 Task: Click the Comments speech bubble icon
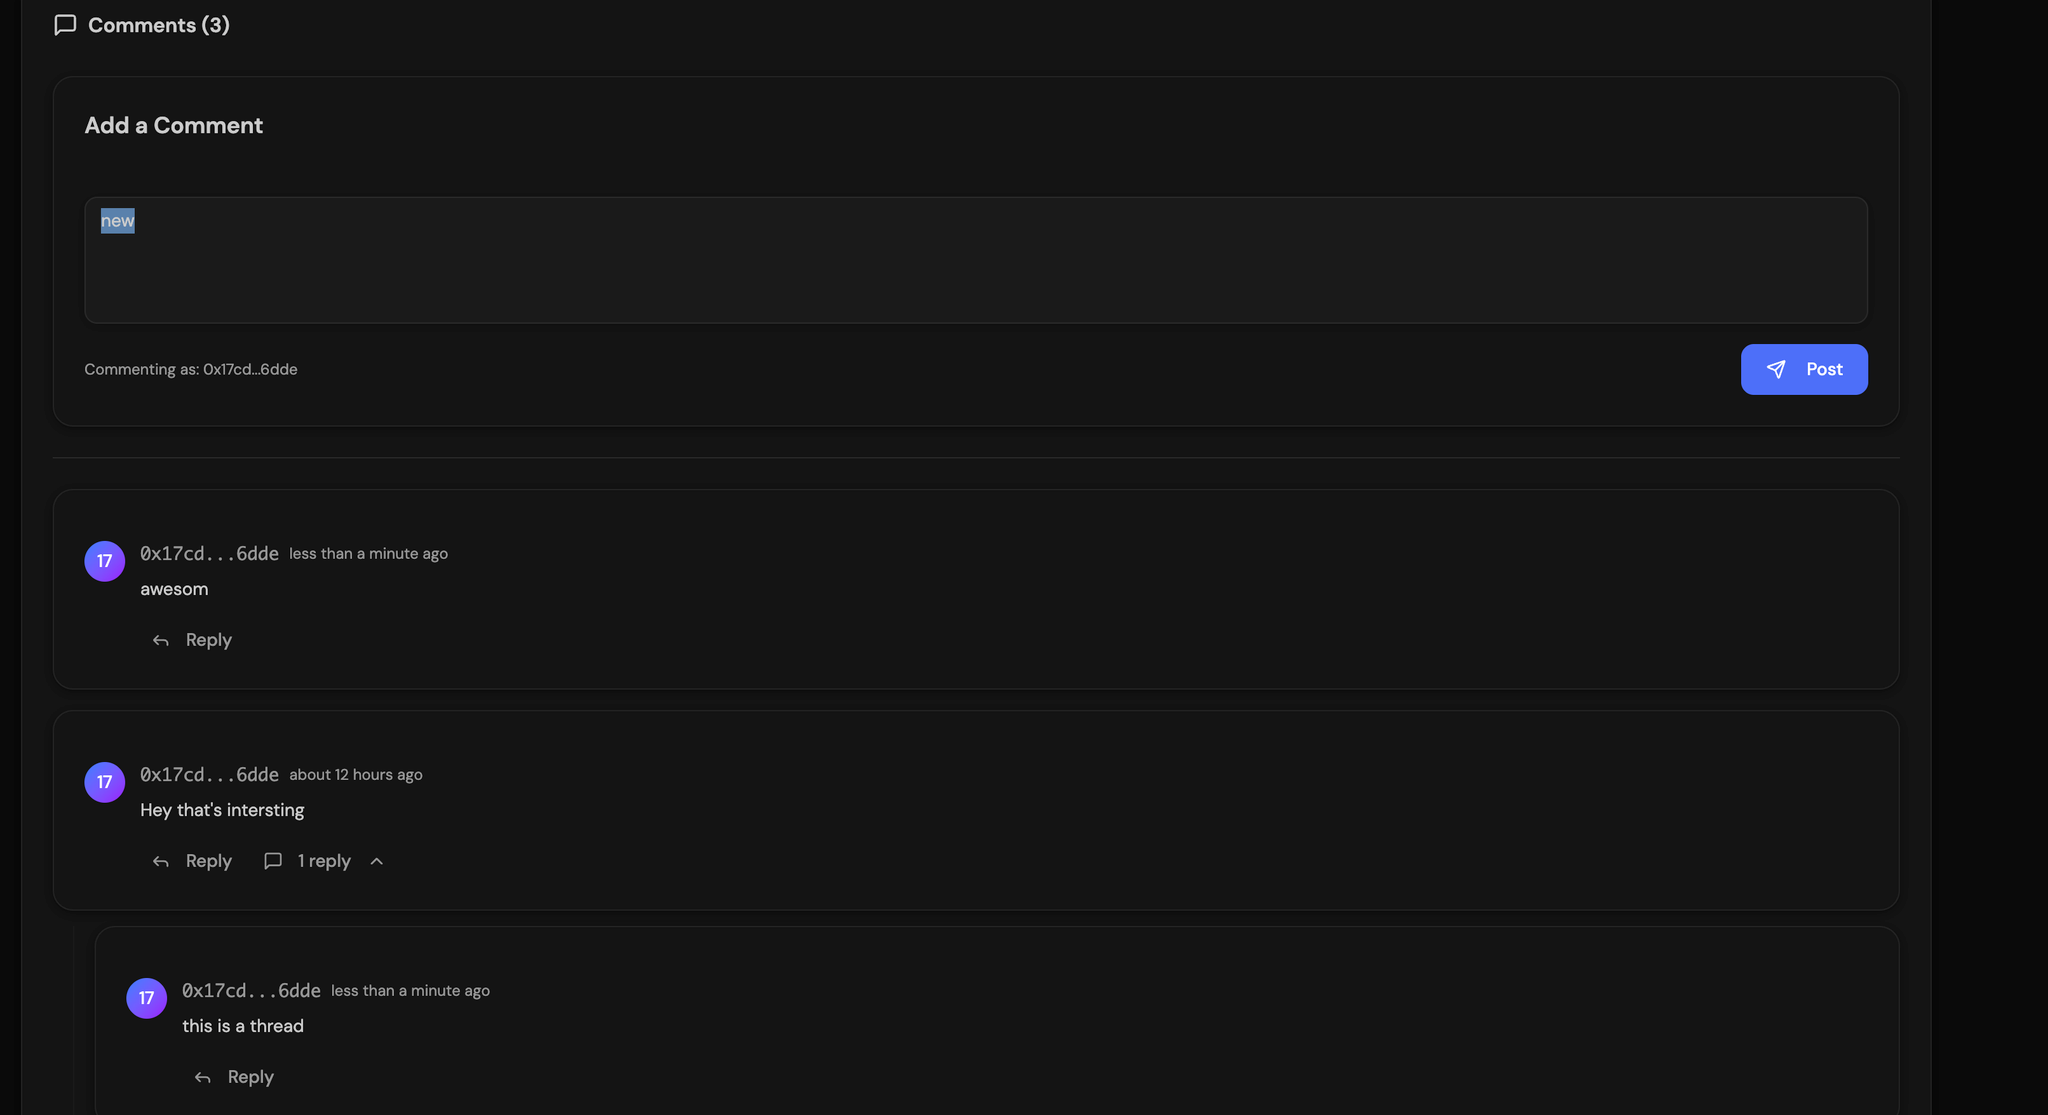(65, 25)
